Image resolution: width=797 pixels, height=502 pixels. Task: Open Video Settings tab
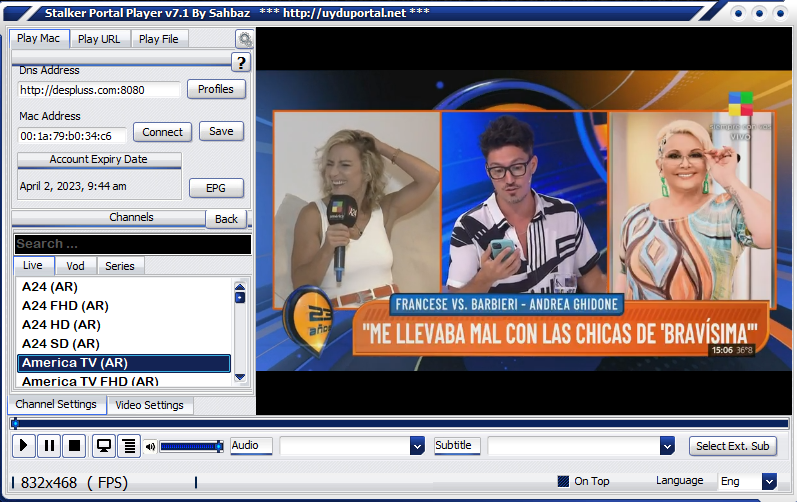point(149,405)
